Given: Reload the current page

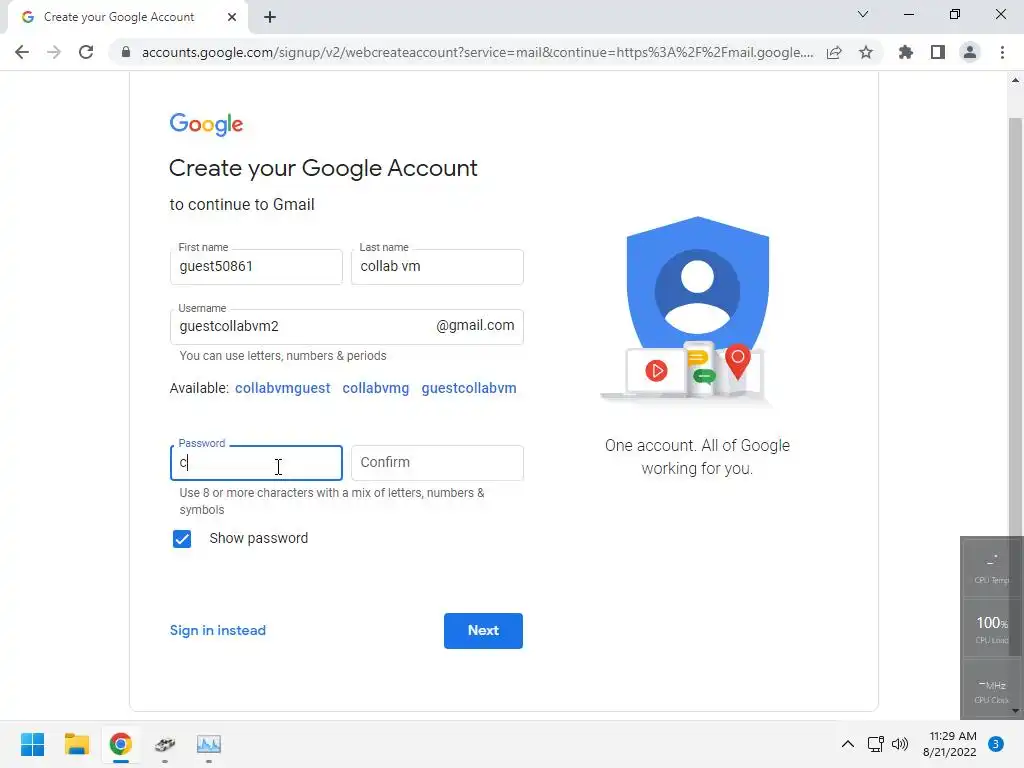Looking at the screenshot, I should pos(86,52).
